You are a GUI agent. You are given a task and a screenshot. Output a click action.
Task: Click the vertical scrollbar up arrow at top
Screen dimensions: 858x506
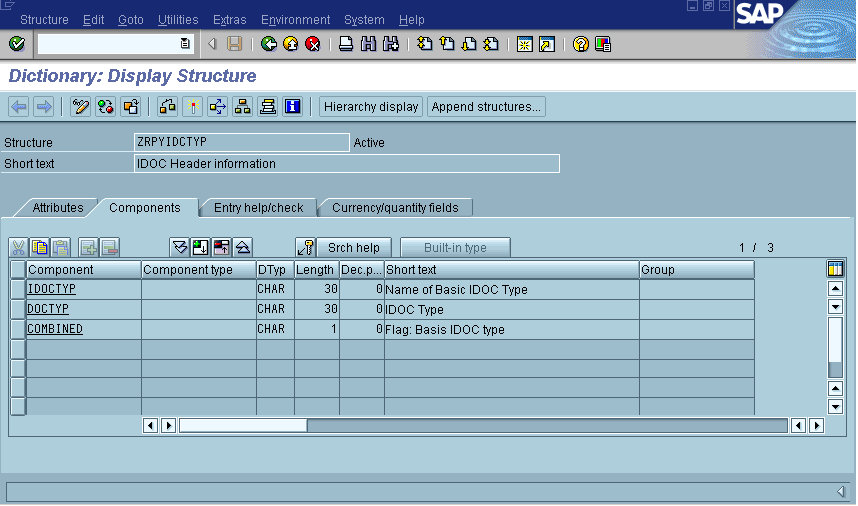tap(836, 288)
